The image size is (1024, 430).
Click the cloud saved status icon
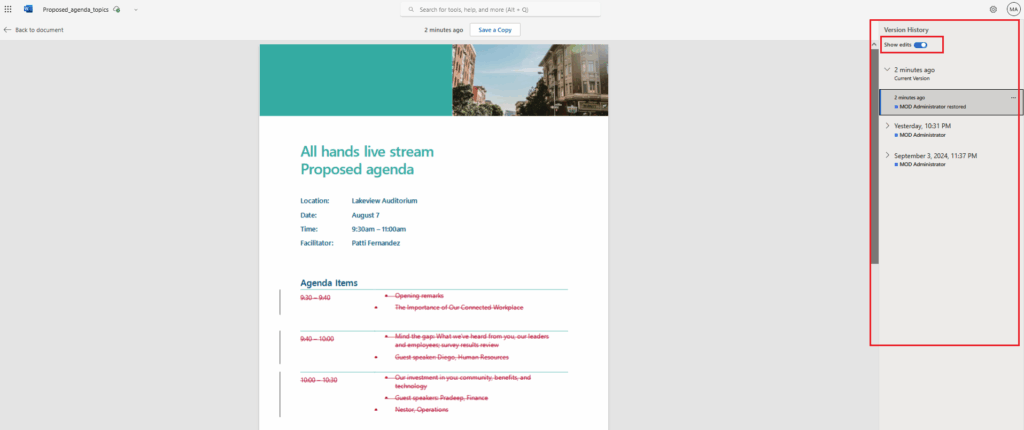pyautogui.click(x=116, y=10)
